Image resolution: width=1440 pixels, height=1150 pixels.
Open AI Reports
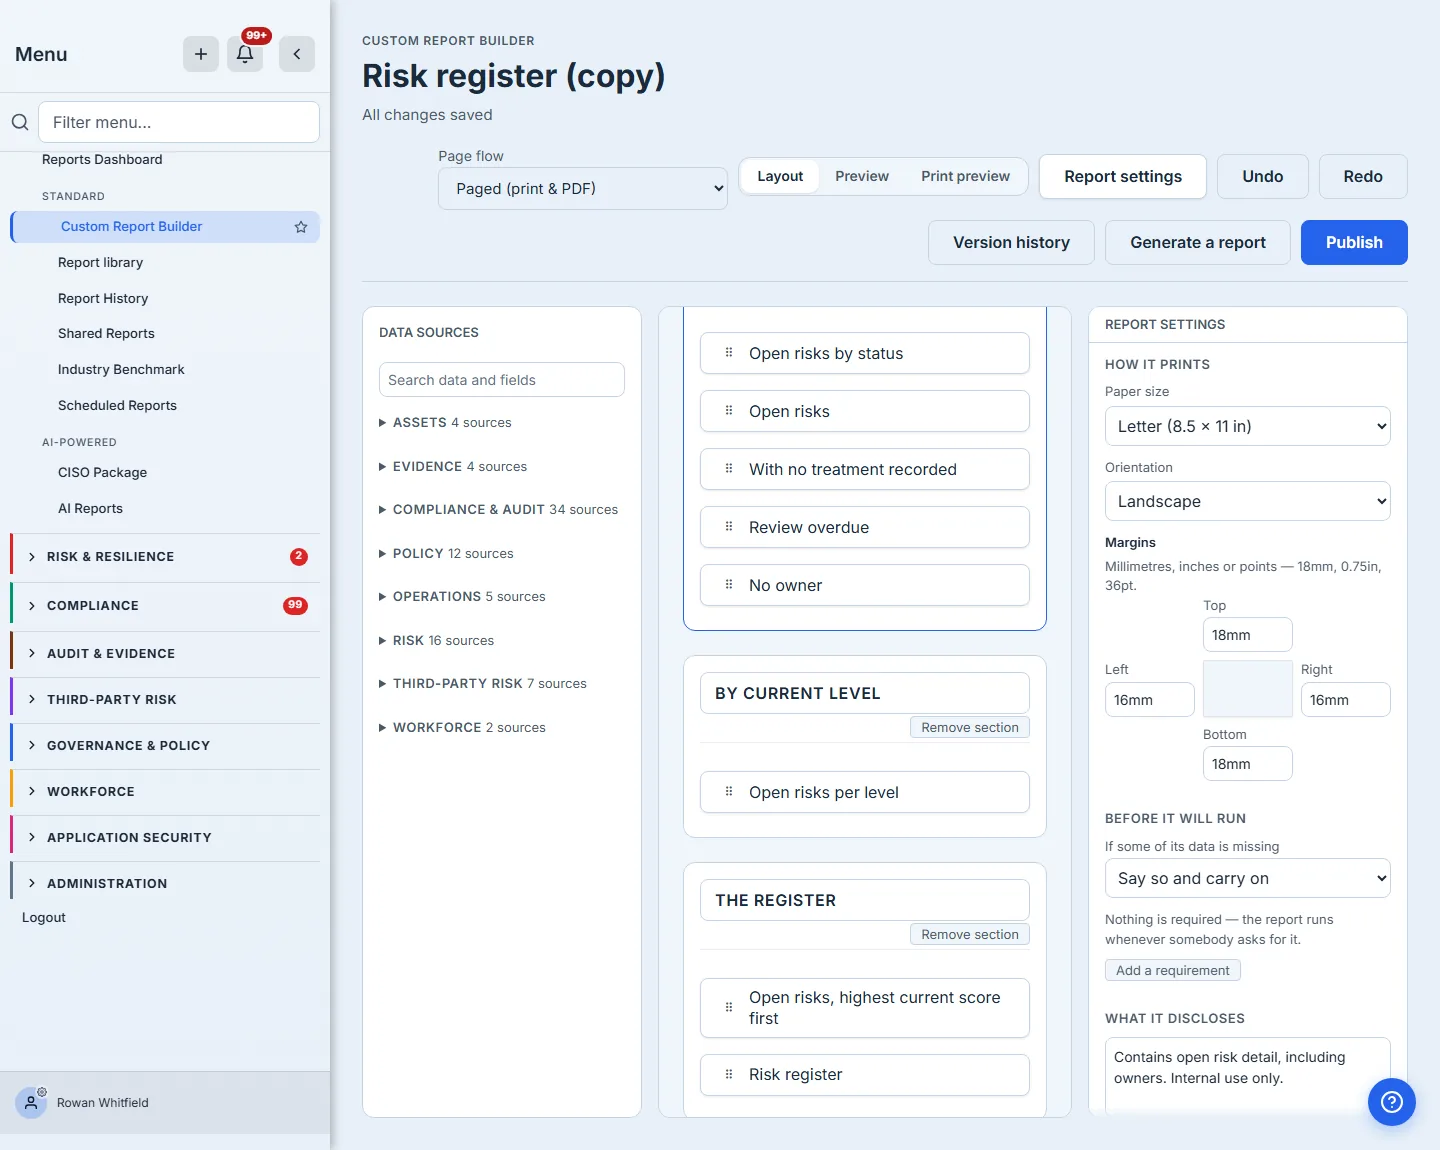[90, 508]
